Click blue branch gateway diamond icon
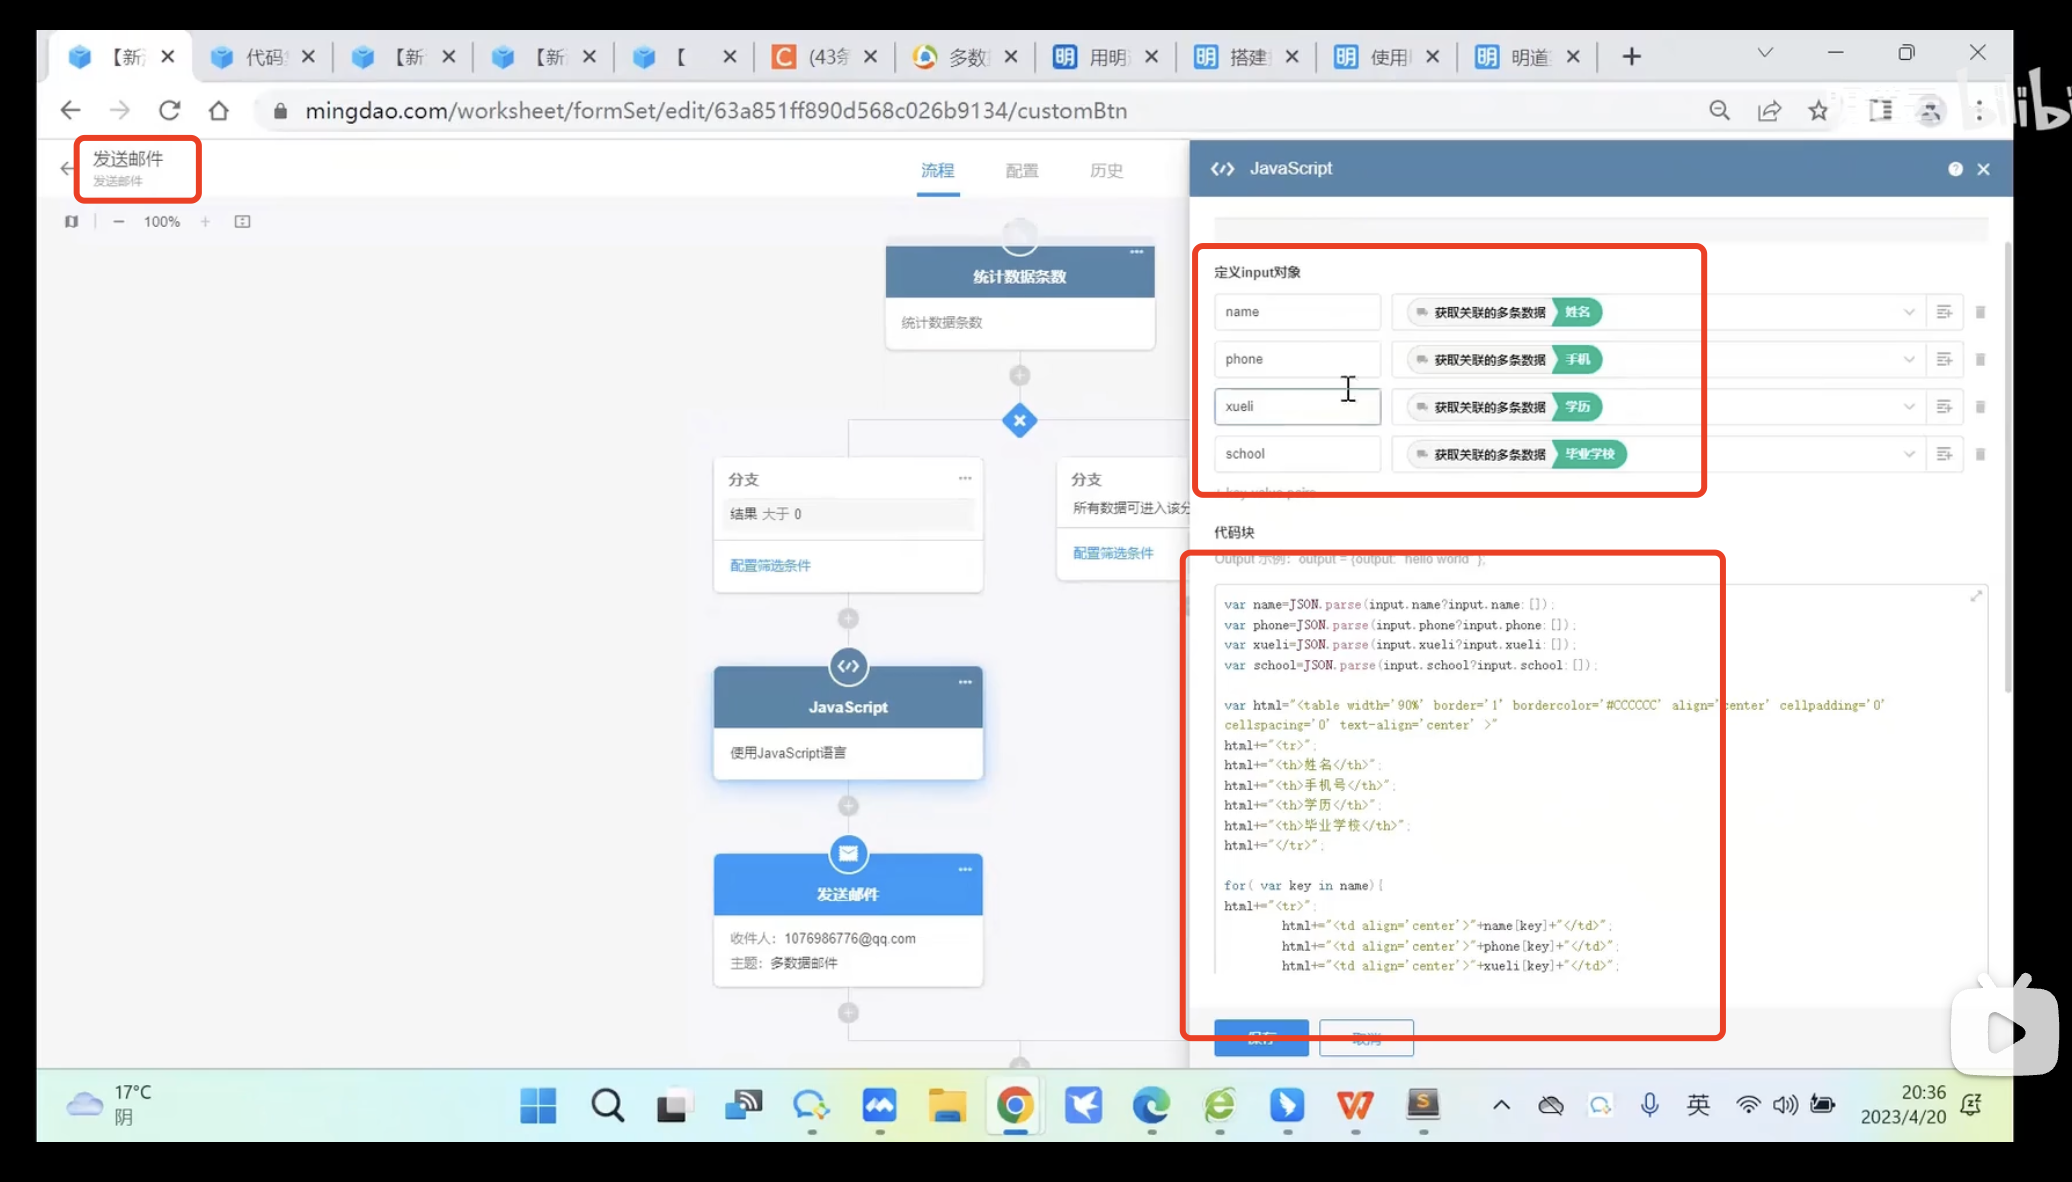This screenshot has width=2072, height=1182. coord(1019,421)
